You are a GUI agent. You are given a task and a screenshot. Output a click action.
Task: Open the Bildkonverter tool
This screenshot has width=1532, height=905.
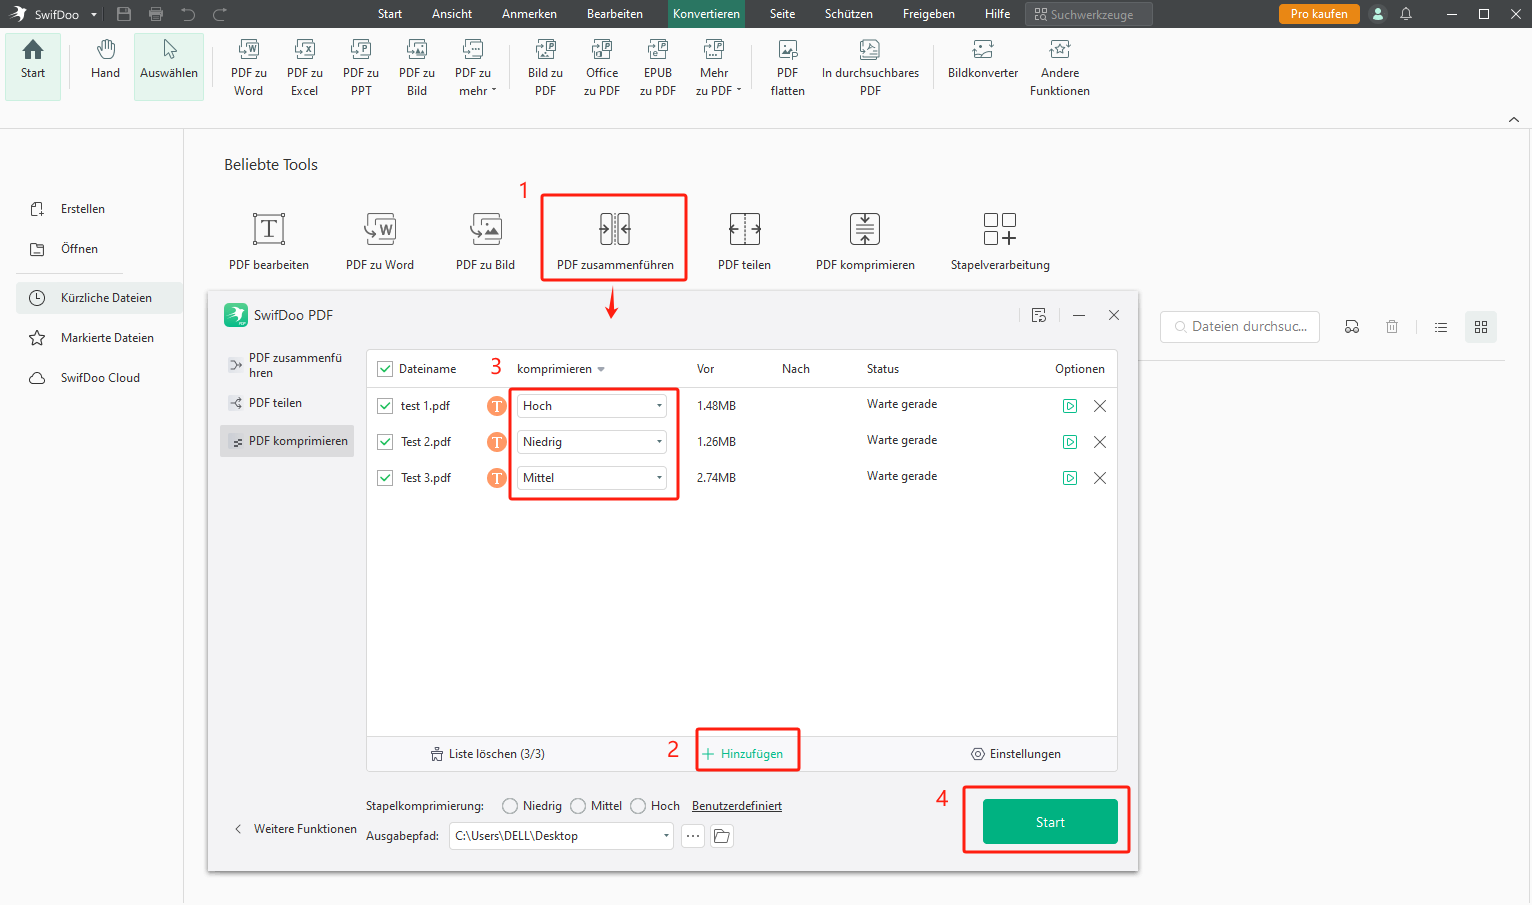(983, 60)
